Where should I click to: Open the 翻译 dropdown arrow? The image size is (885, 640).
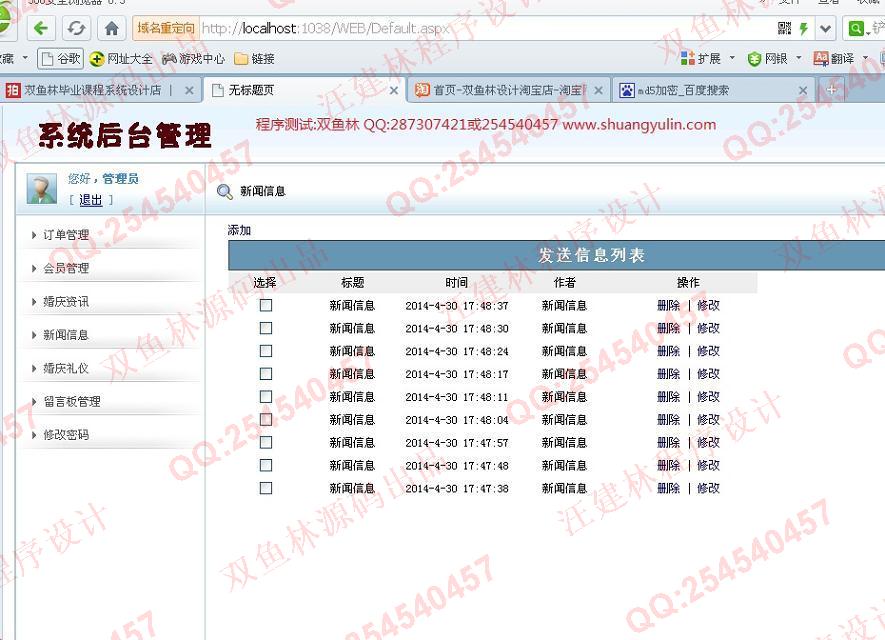coord(865,58)
